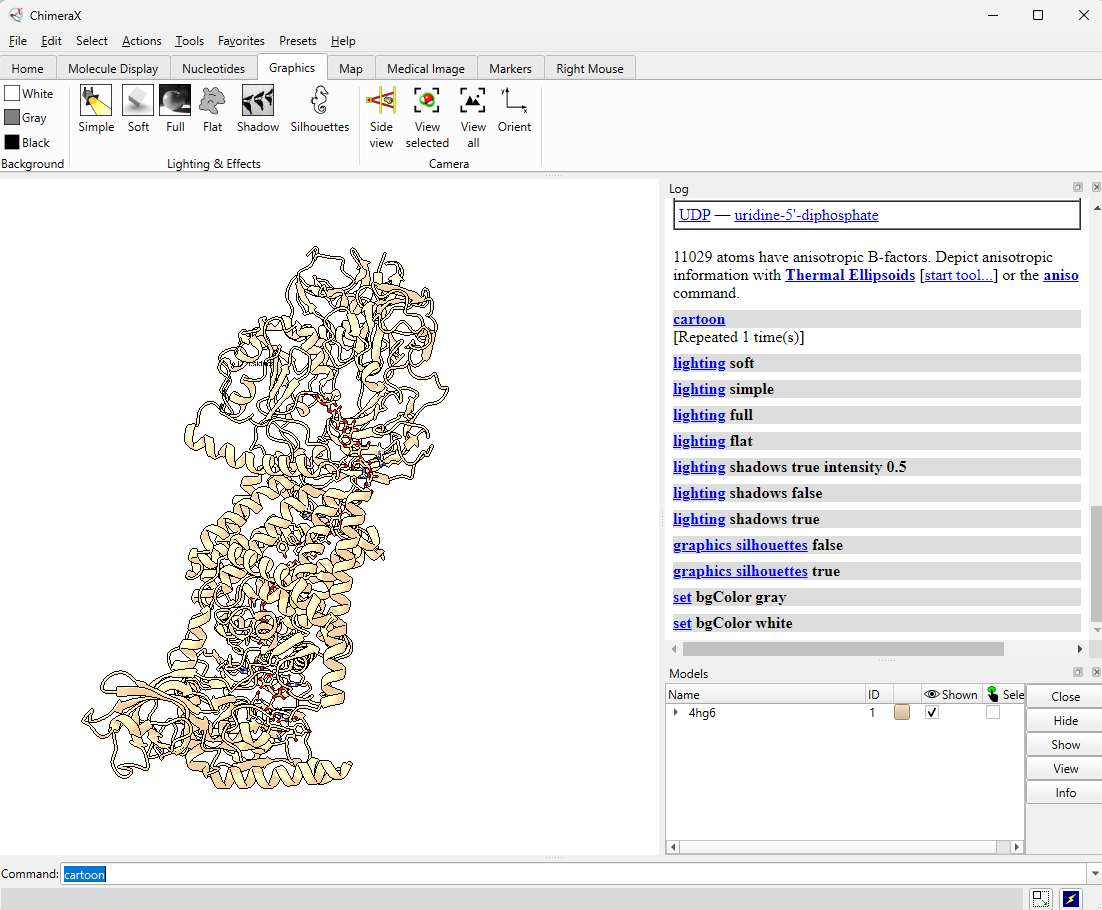Switch to the Home tab
This screenshot has height=910, width=1102.
[27, 68]
